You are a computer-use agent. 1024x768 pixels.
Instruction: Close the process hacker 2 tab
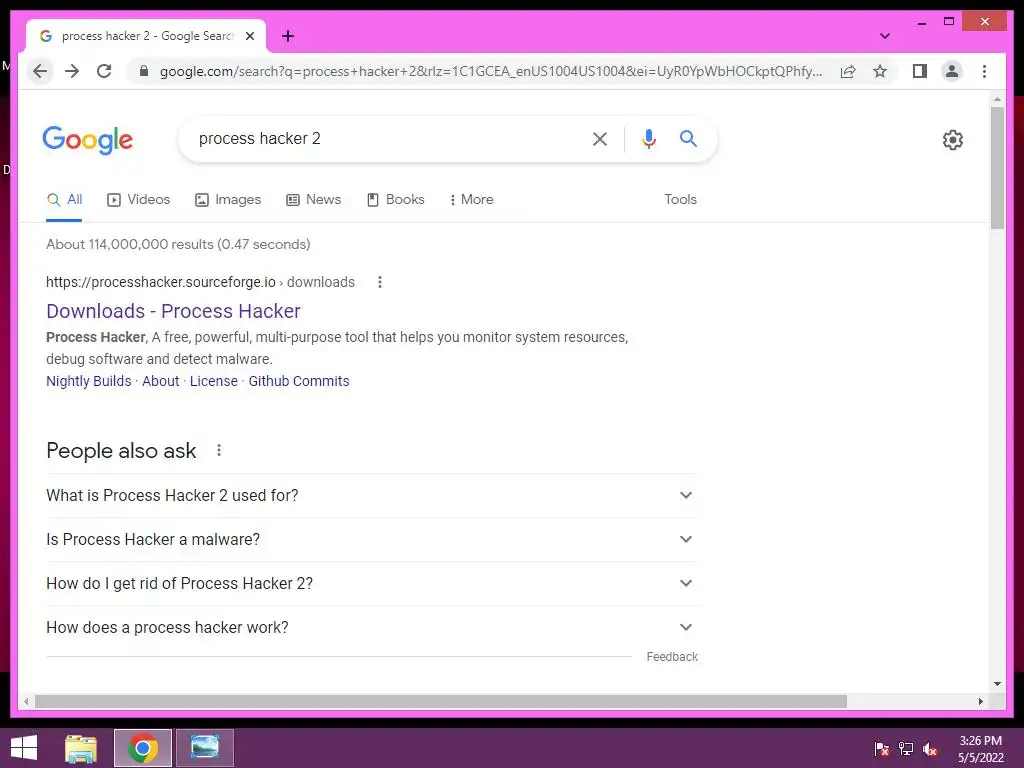coord(249,36)
